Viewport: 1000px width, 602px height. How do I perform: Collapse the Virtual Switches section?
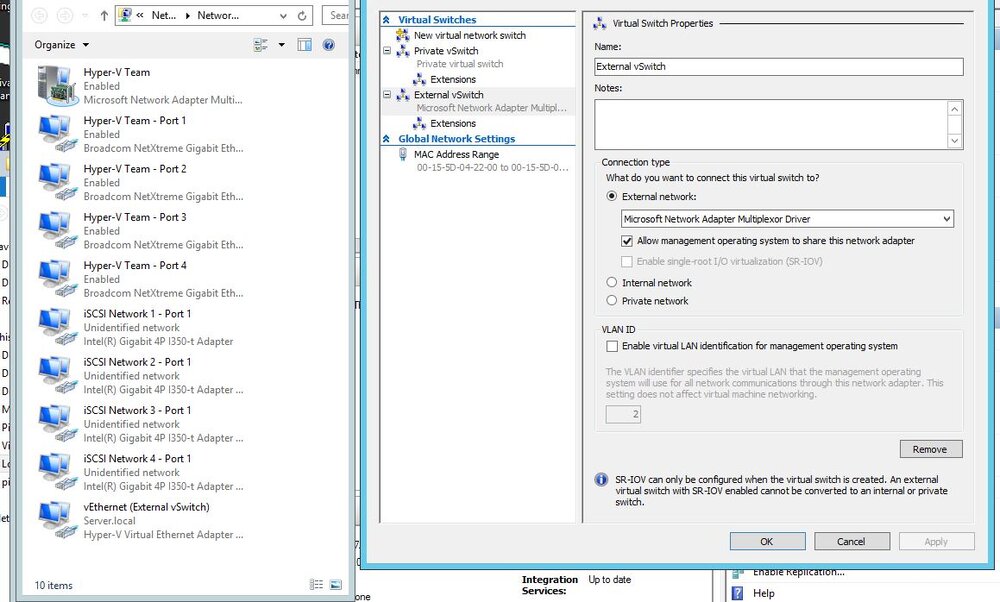tap(386, 20)
